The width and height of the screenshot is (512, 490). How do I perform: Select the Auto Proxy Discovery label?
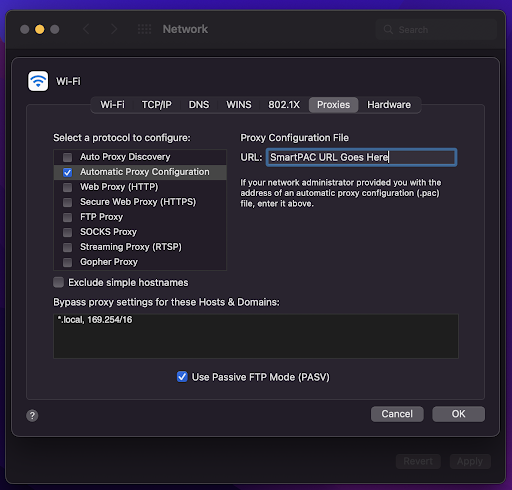tap(125, 157)
